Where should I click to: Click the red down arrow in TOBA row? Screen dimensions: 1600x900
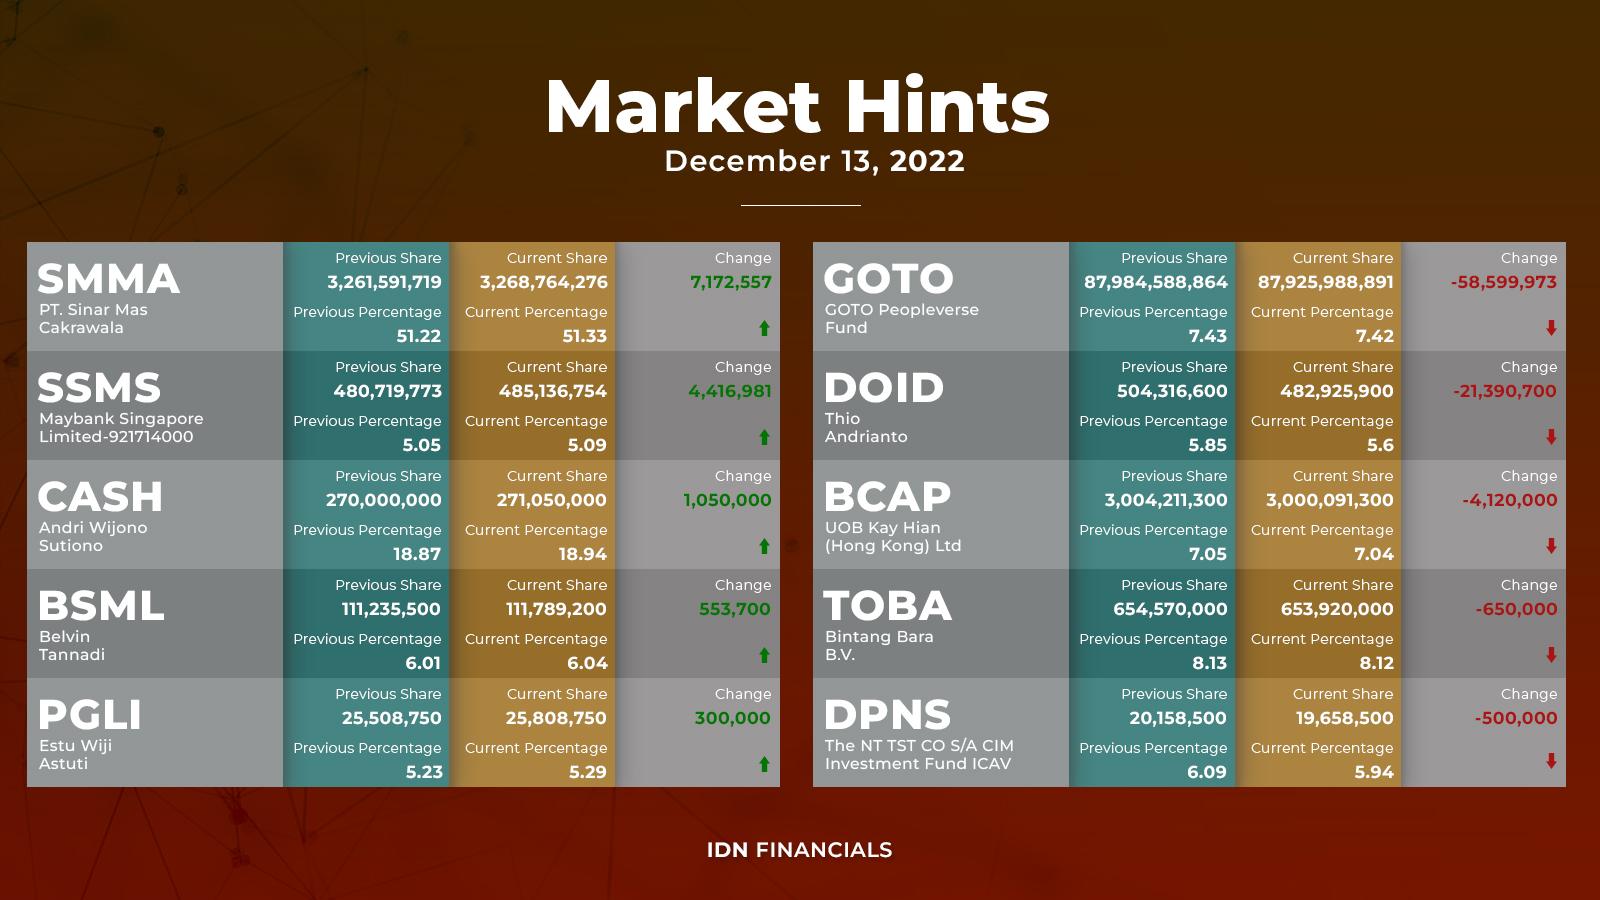click(1551, 655)
